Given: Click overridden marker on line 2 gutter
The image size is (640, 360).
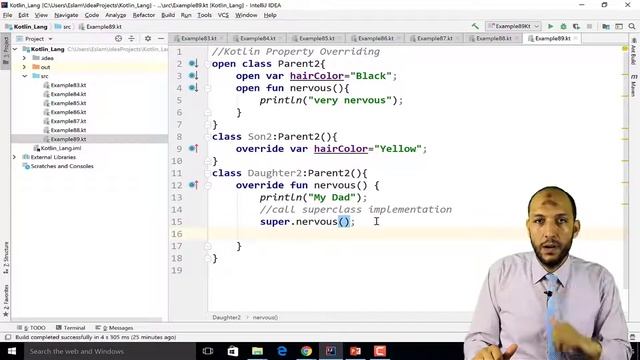Looking at the screenshot, I should pos(193,64).
